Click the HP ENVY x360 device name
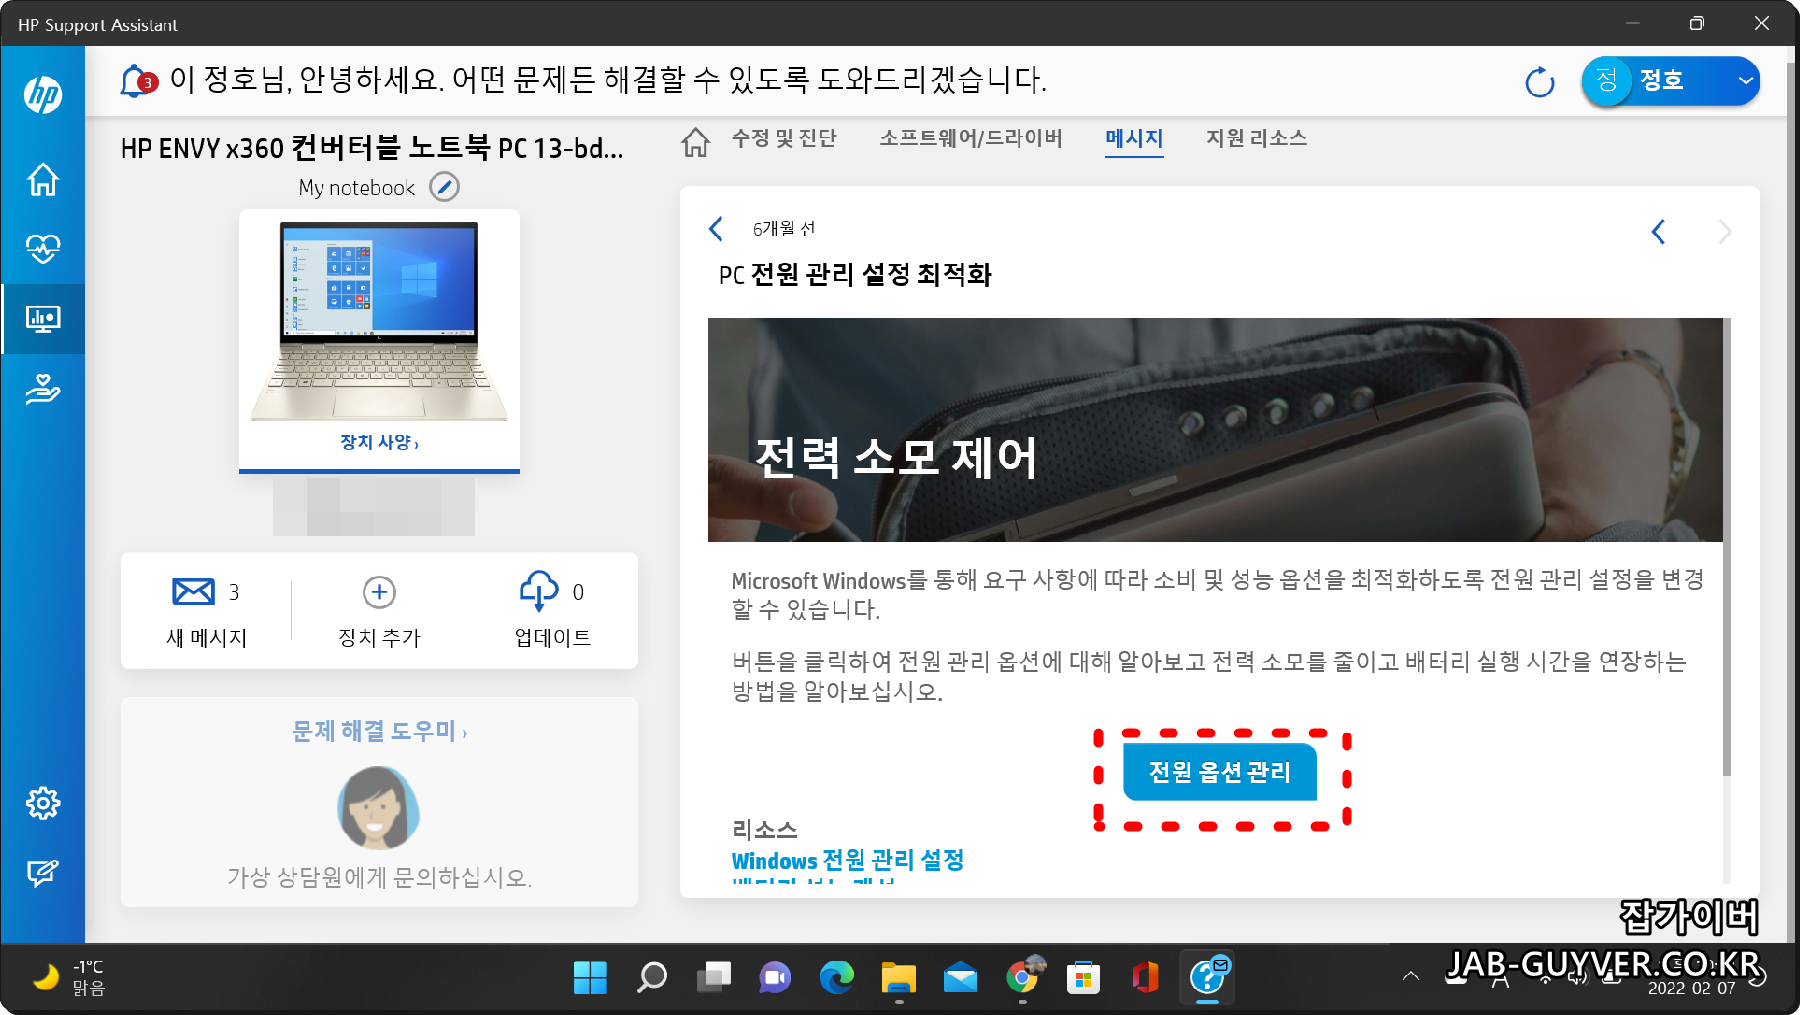The height and width of the screenshot is (1015, 1800). click(372, 148)
